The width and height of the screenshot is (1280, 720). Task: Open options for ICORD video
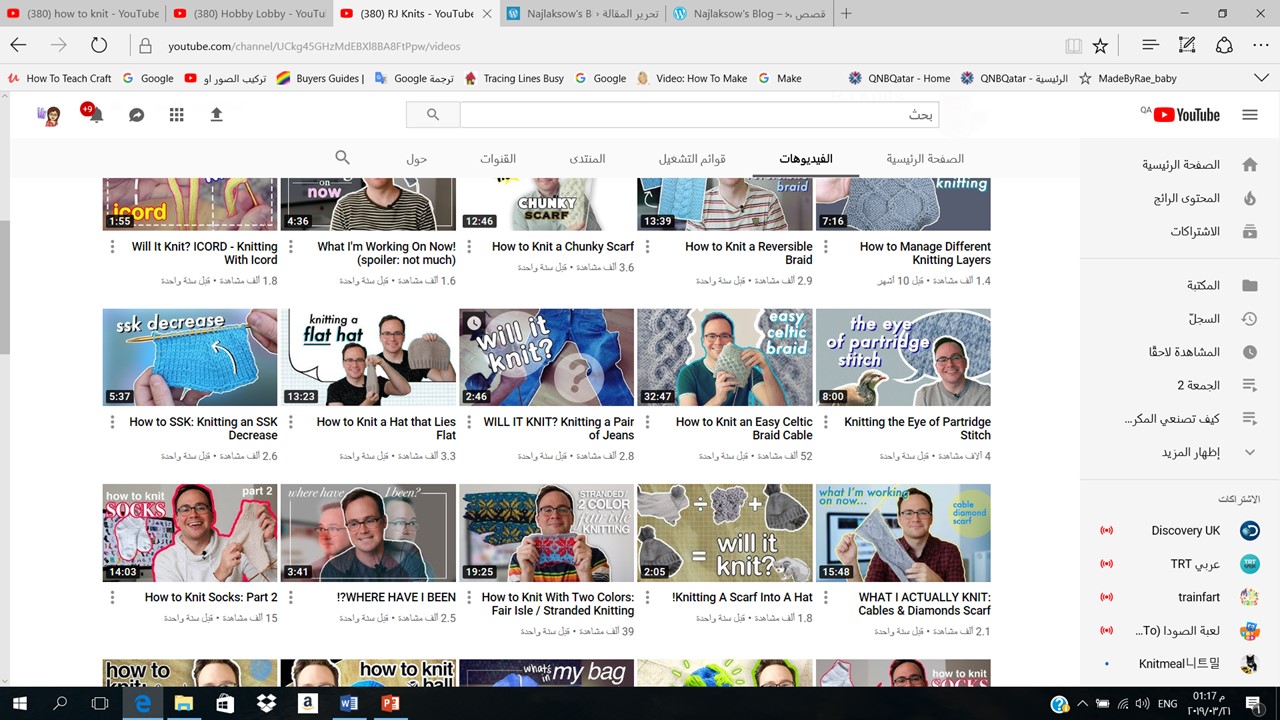(x=112, y=247)
